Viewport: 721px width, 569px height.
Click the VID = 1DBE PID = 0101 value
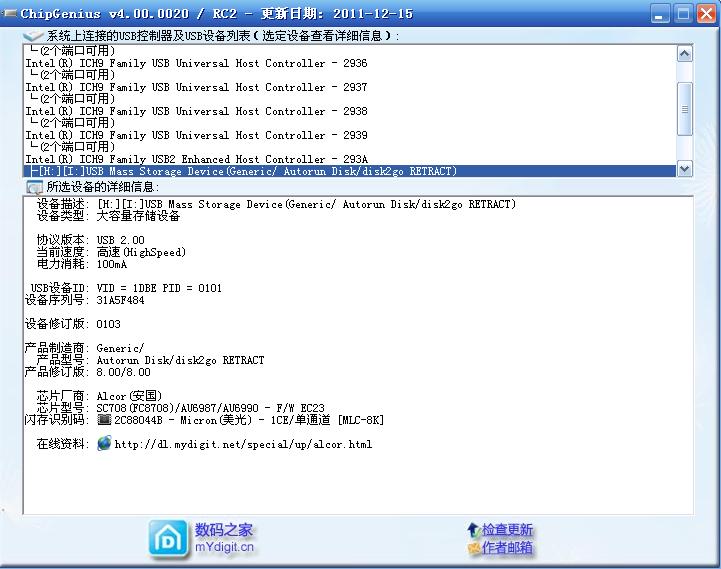159,288
